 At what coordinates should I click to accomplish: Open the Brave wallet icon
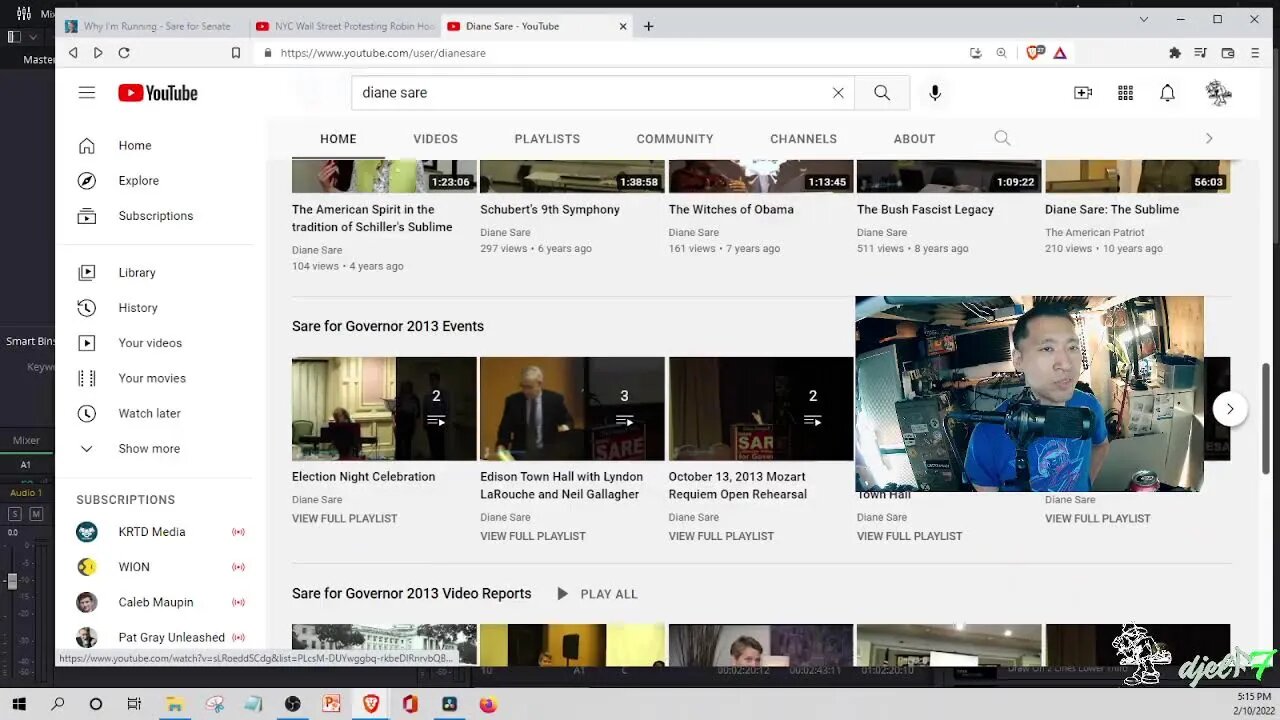click(x=1228, y=53)
